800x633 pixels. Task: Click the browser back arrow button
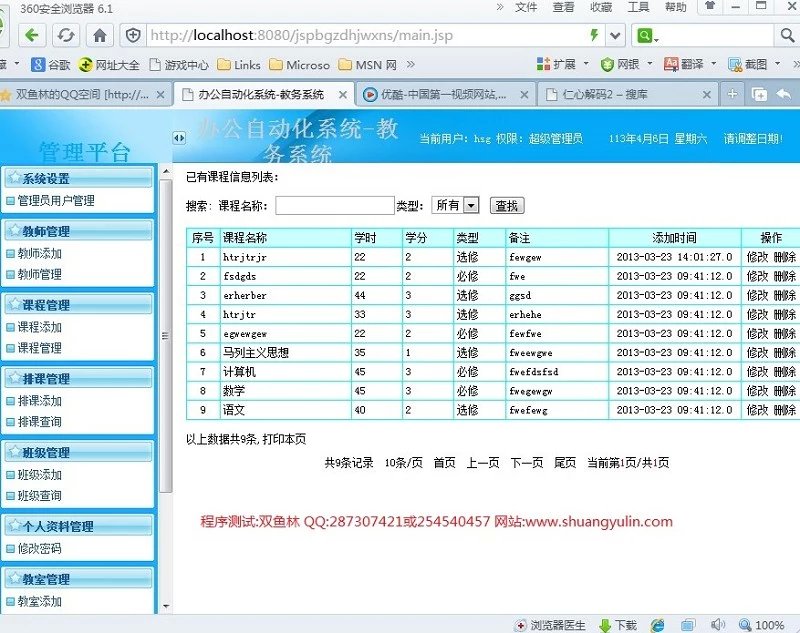click(31, 35)
